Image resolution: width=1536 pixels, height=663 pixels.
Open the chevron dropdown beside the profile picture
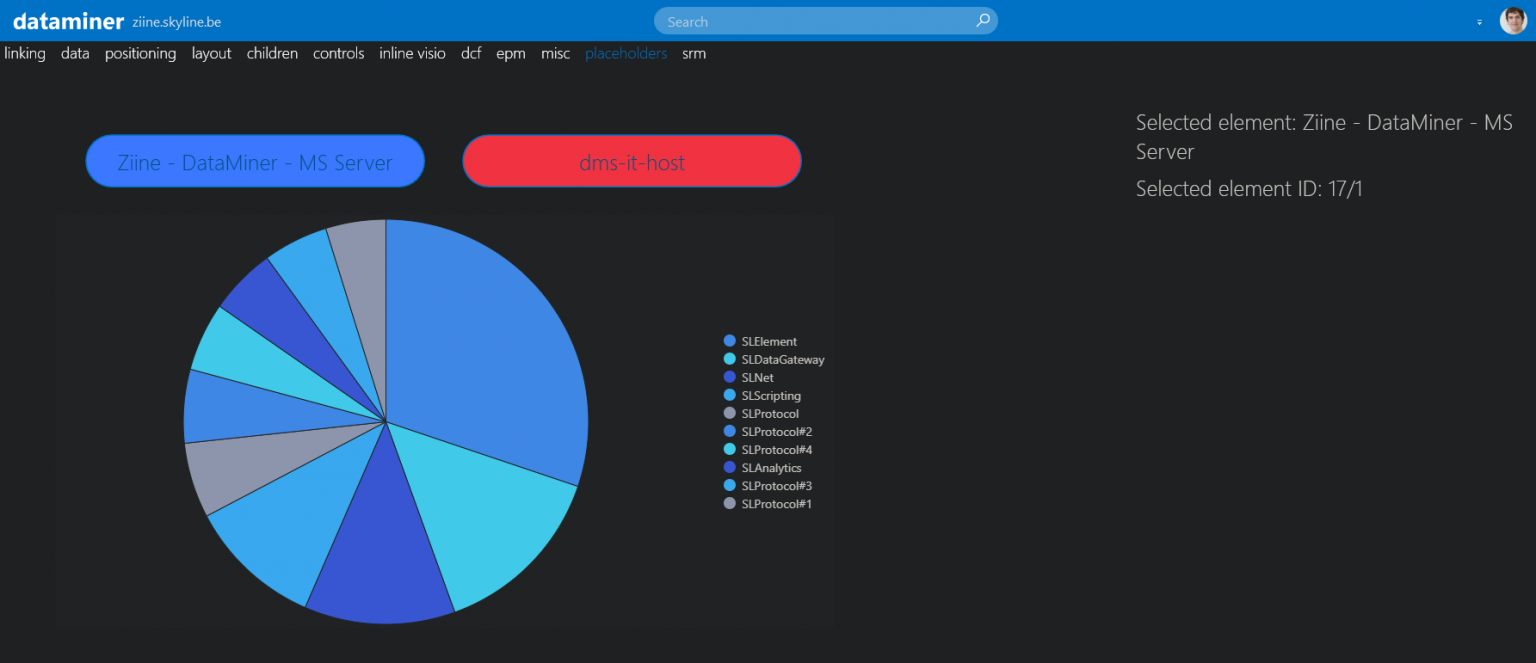point(1479,21)
